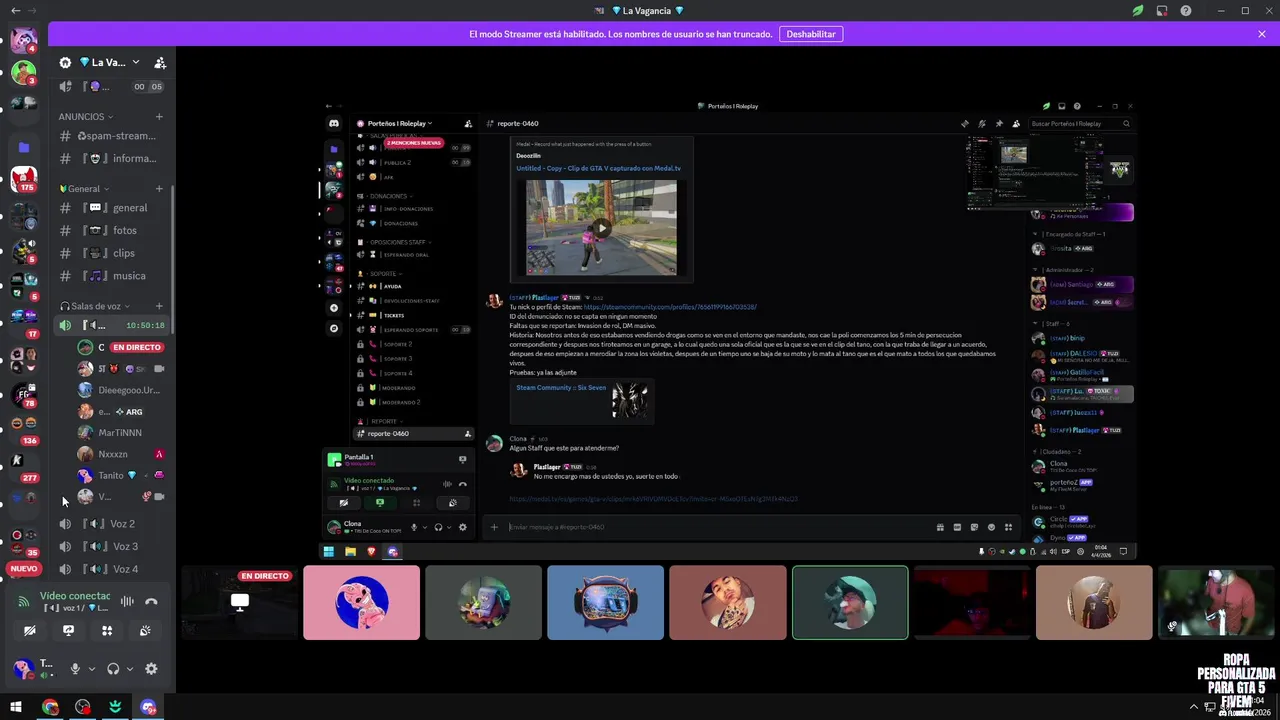Open Untitled - Copy clip link in streamed Discord
Viewport: 1280px width, 720px height.
coord(598,168)
